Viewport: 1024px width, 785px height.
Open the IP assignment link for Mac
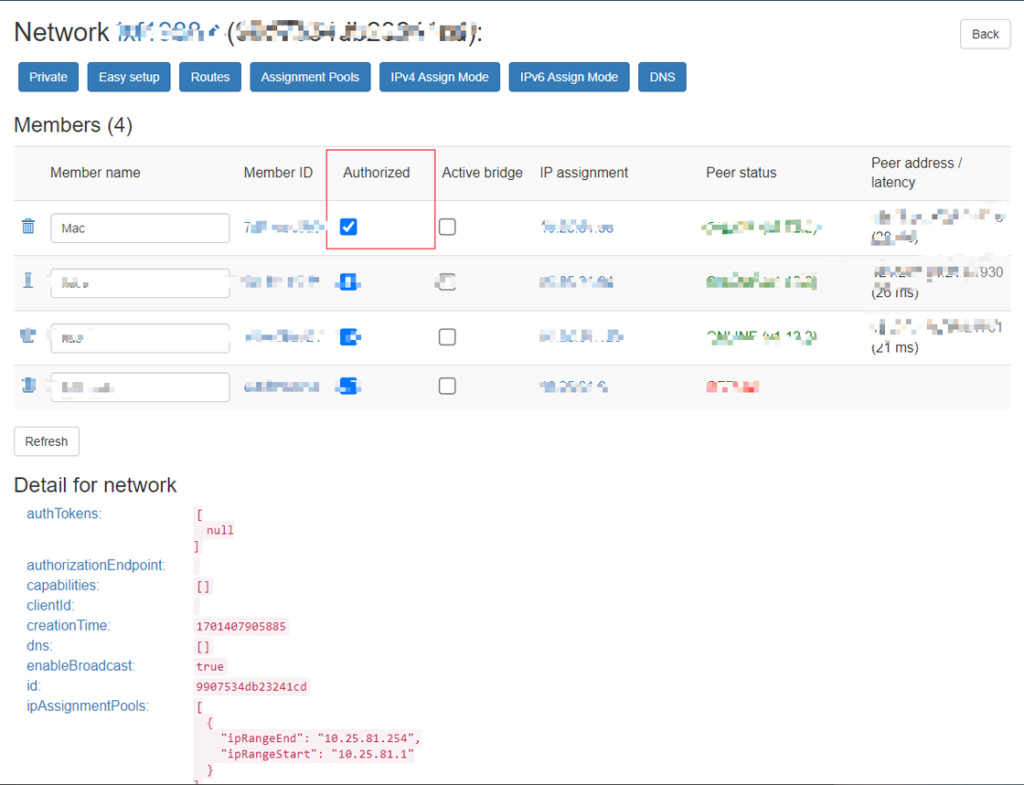coord(576,228)
